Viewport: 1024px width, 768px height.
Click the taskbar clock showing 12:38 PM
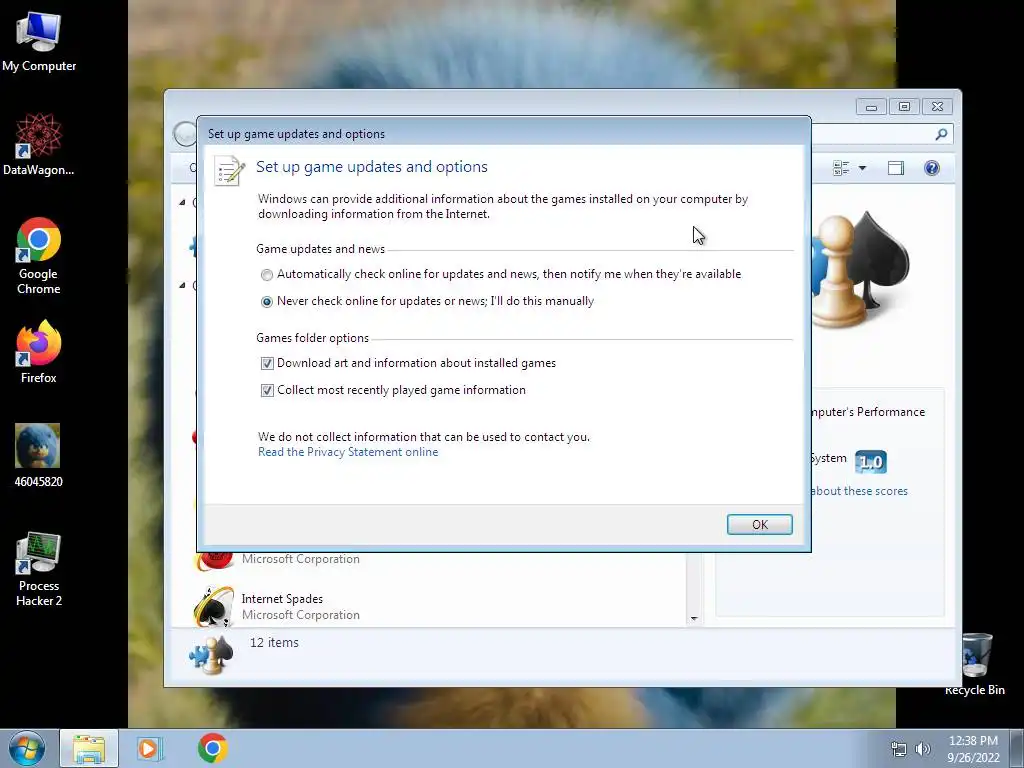click(973, 749)
